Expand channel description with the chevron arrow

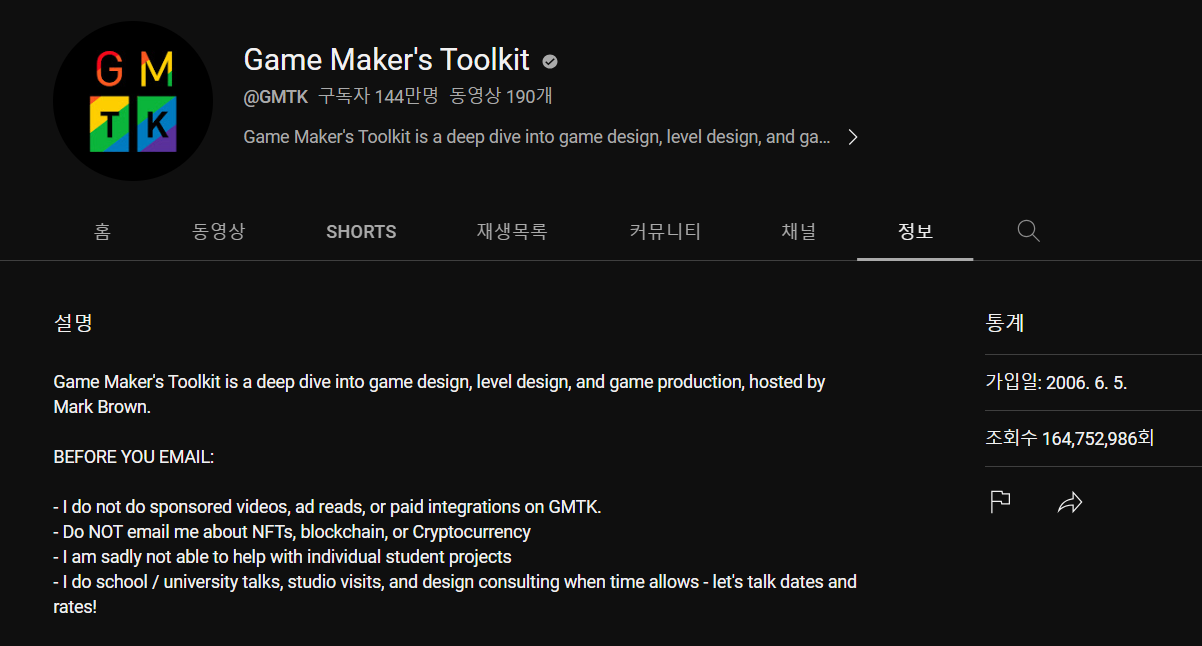tap(852, 137)
